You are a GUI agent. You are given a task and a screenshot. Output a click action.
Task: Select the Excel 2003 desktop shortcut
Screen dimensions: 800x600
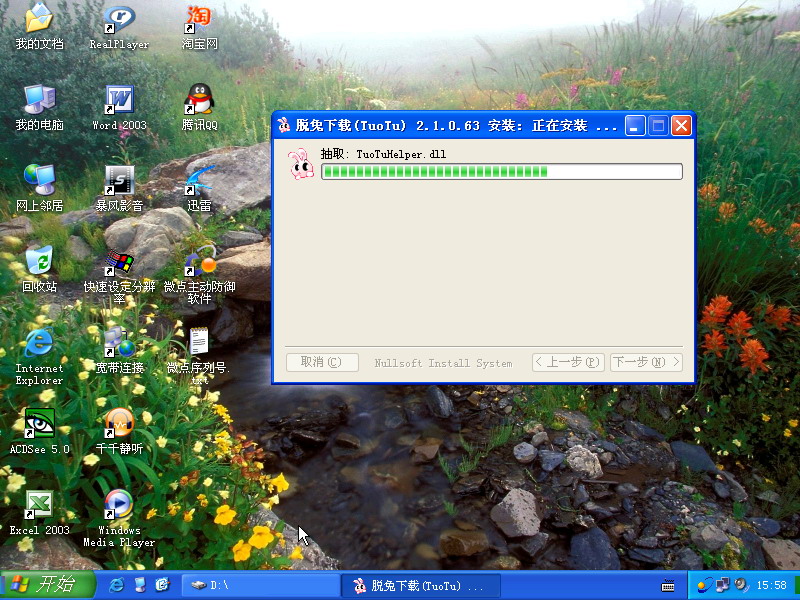(39, 512)
